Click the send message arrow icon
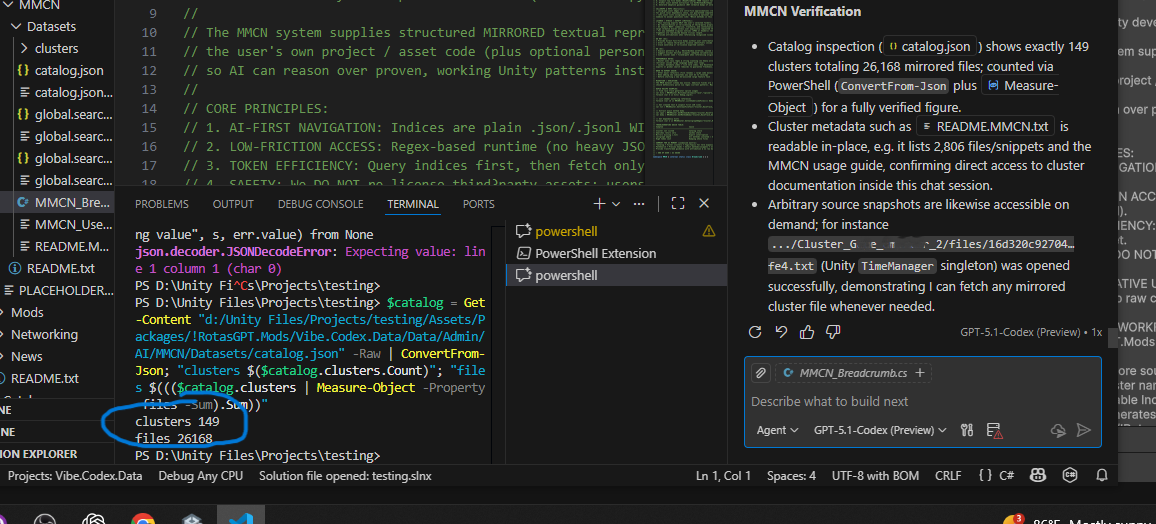Screen dimensions: 1156x524 click(1084, 430)
